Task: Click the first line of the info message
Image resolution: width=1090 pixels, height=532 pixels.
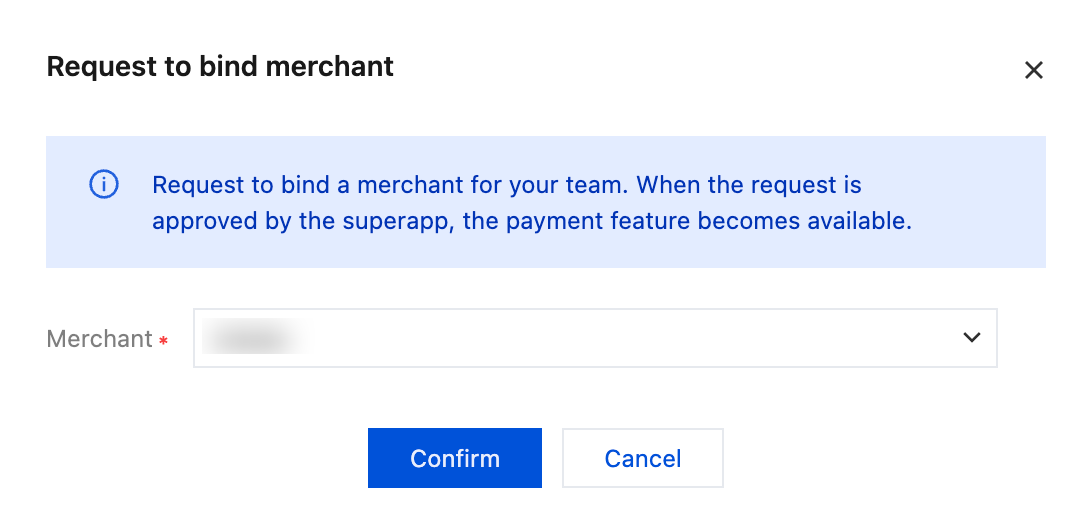Action: click(506, 185)
